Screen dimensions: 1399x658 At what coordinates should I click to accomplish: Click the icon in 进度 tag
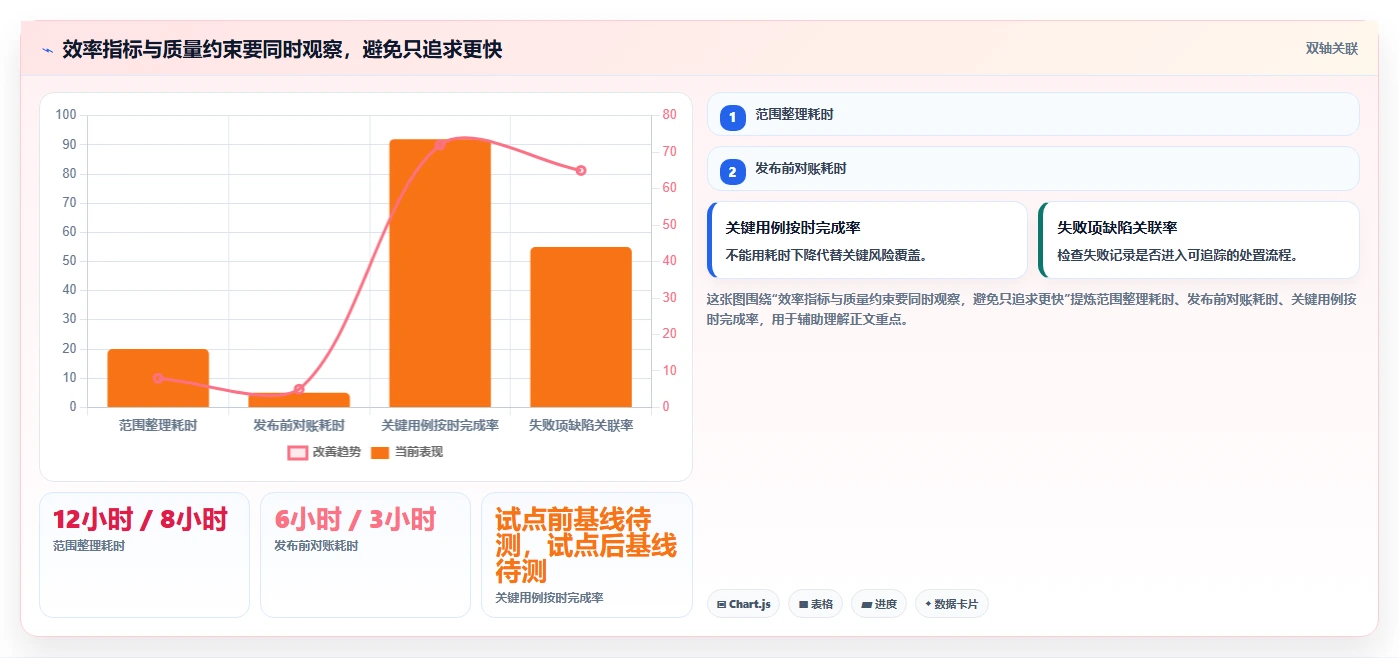coord(867,605)
